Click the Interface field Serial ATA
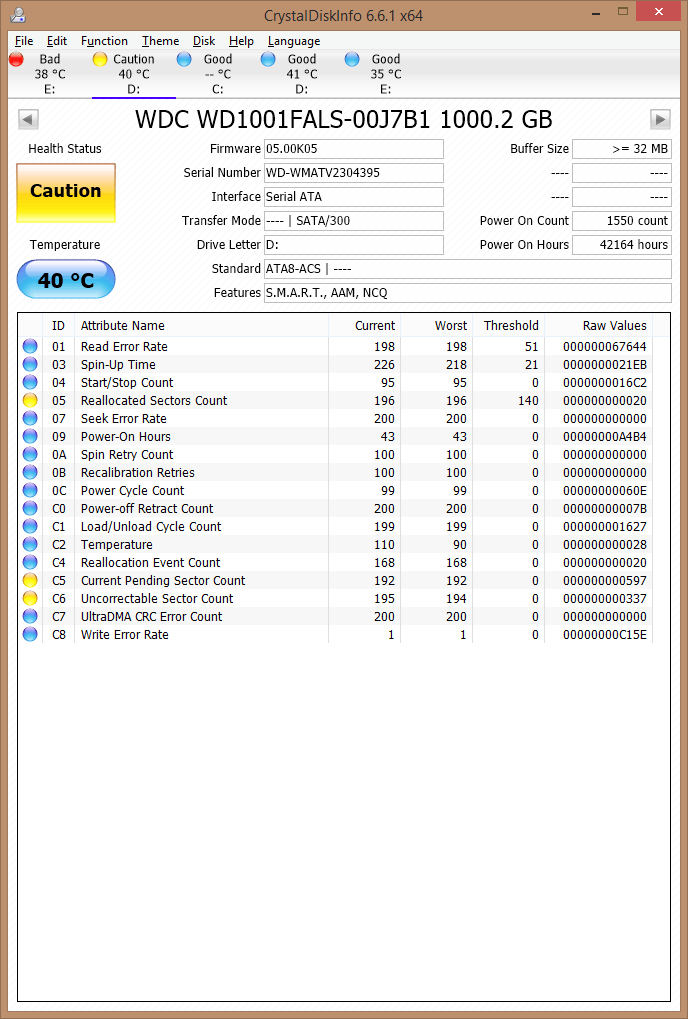 coord(353,197)
